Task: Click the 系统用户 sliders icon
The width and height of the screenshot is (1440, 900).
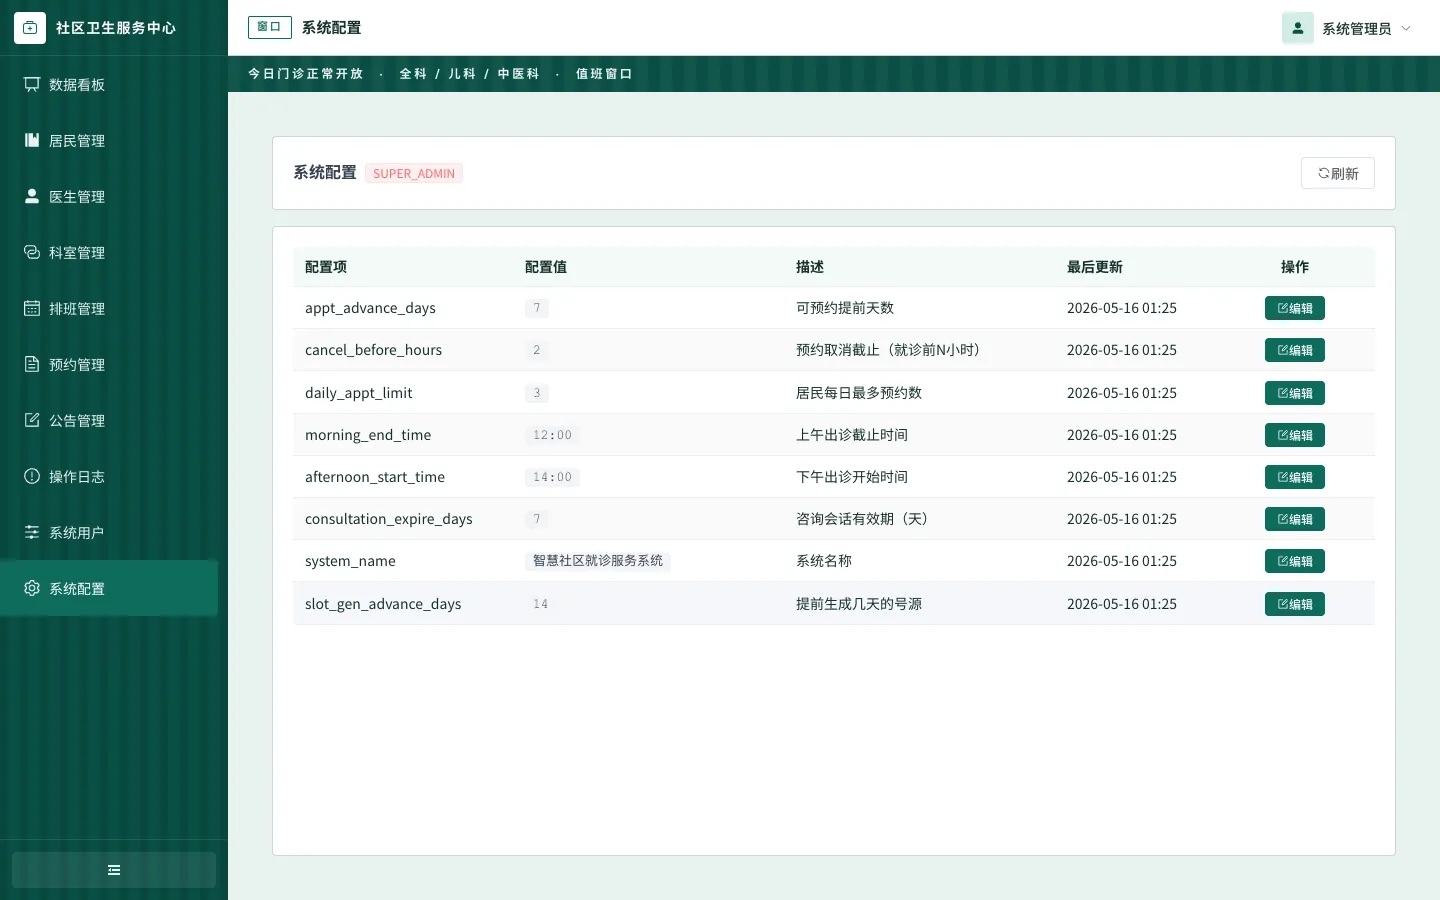Action: pos(32,533)
